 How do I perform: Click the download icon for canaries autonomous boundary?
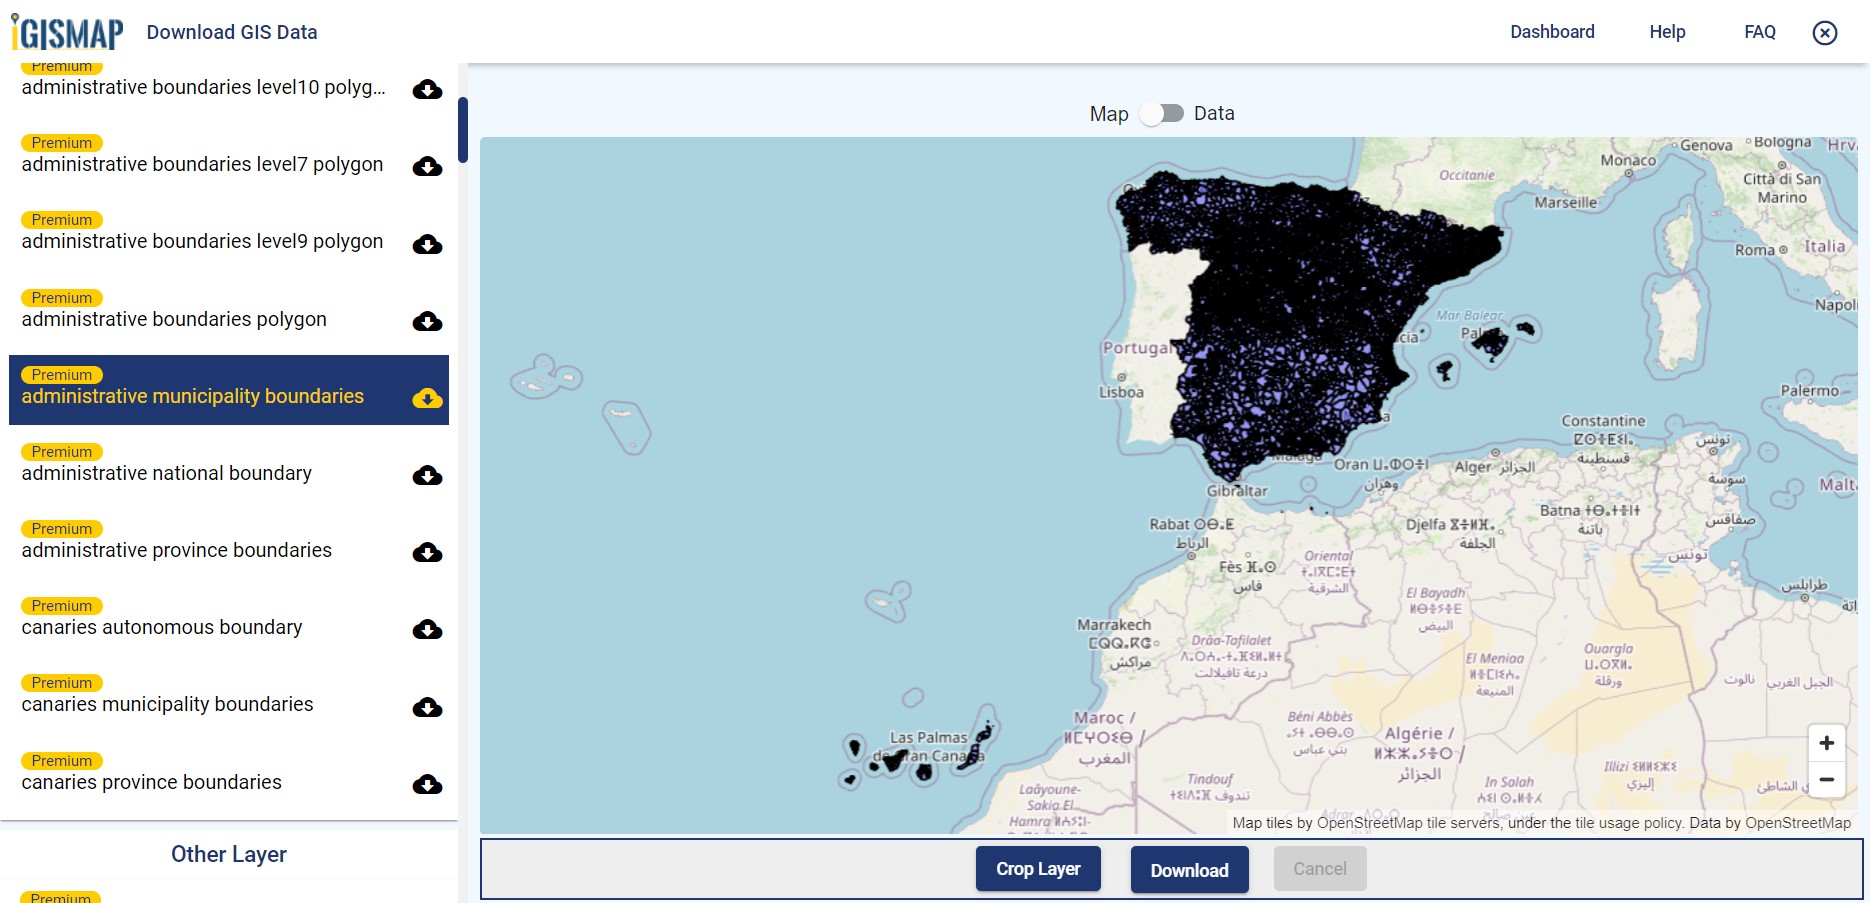point(427,630)
